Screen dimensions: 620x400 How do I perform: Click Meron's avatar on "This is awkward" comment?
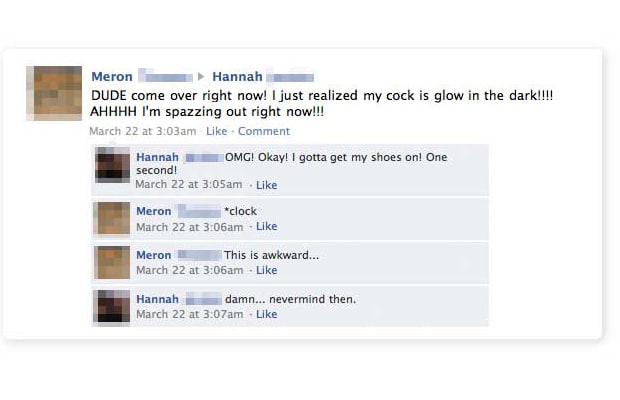[x=113, y=262]
